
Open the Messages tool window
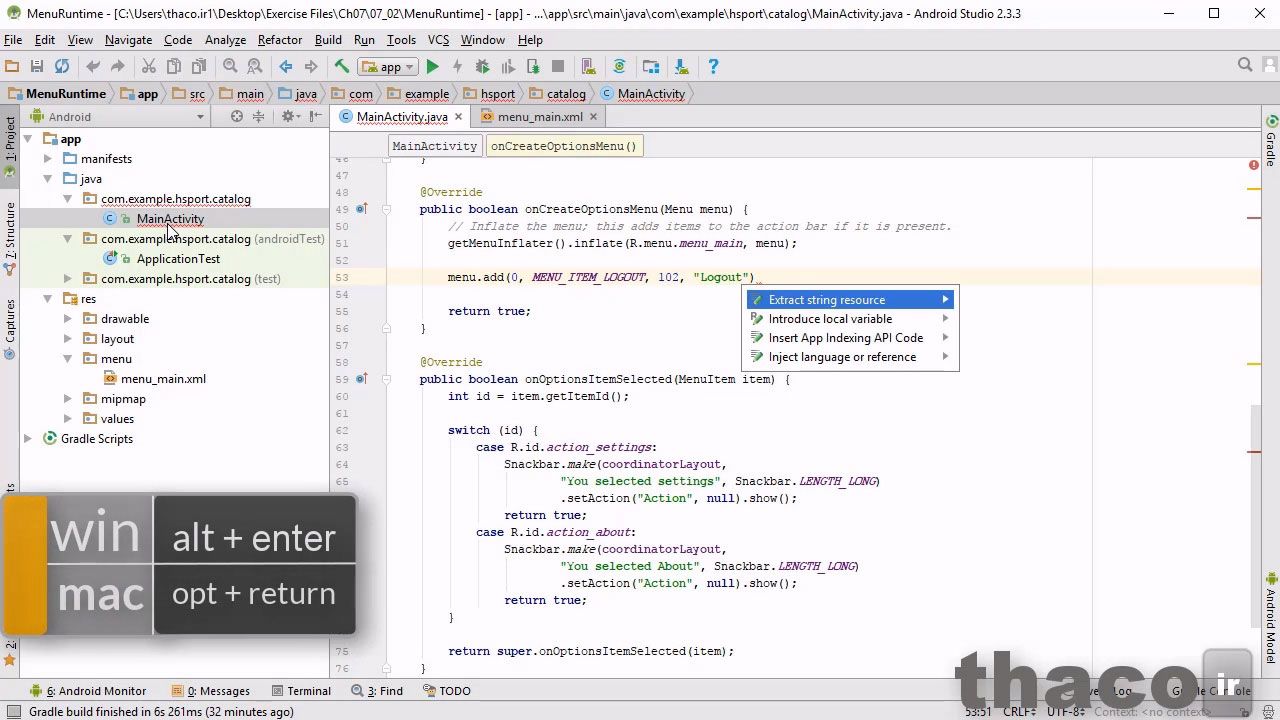[x=211, y=691]
